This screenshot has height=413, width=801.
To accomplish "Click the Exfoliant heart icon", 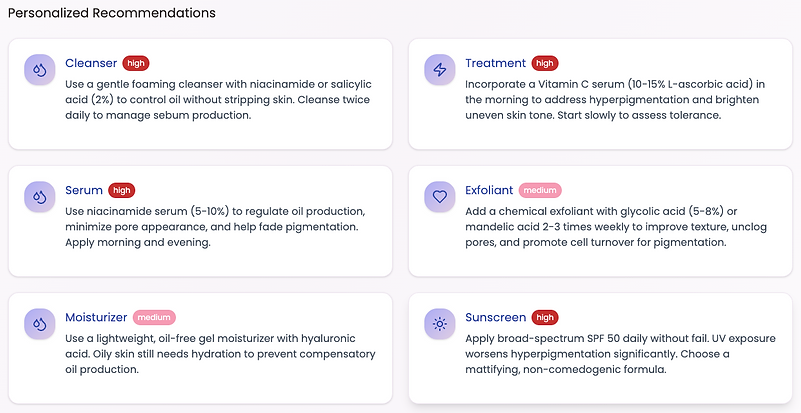I will (439, 197).
